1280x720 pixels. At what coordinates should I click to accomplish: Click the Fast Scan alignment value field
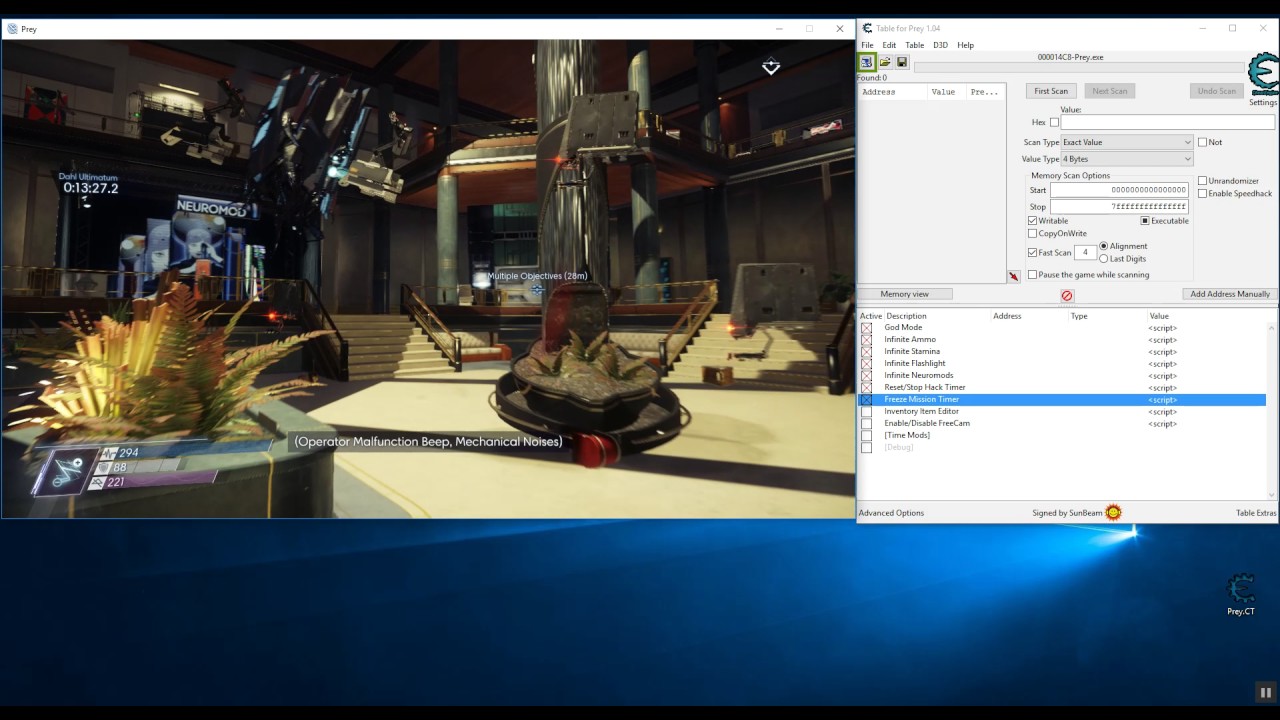(1085, 253)
